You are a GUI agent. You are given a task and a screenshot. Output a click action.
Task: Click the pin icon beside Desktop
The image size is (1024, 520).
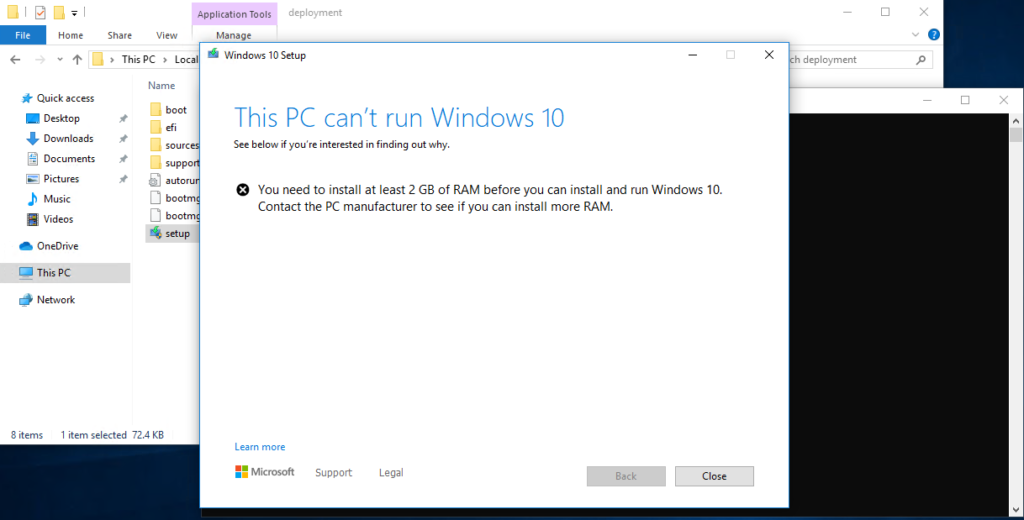point(123,118)
